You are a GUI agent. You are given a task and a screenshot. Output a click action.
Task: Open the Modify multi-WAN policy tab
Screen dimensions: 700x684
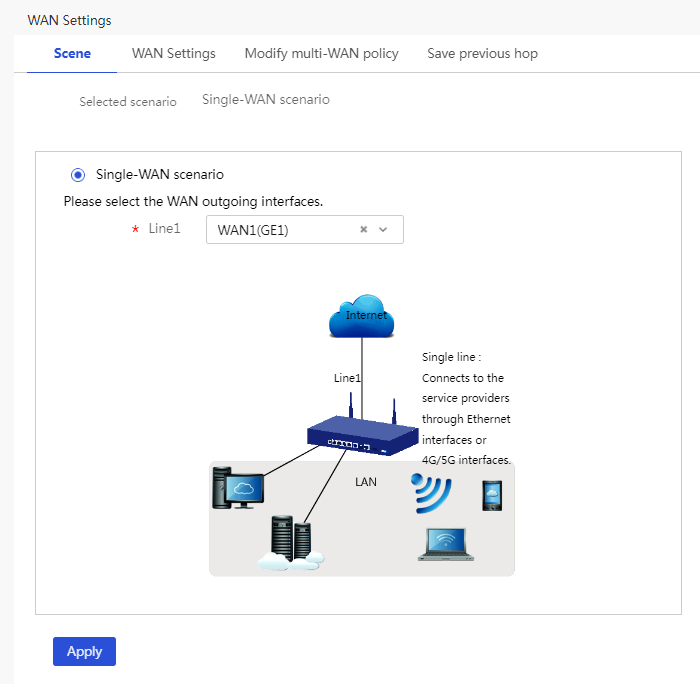pyautogui.click(x=321, y=54)
